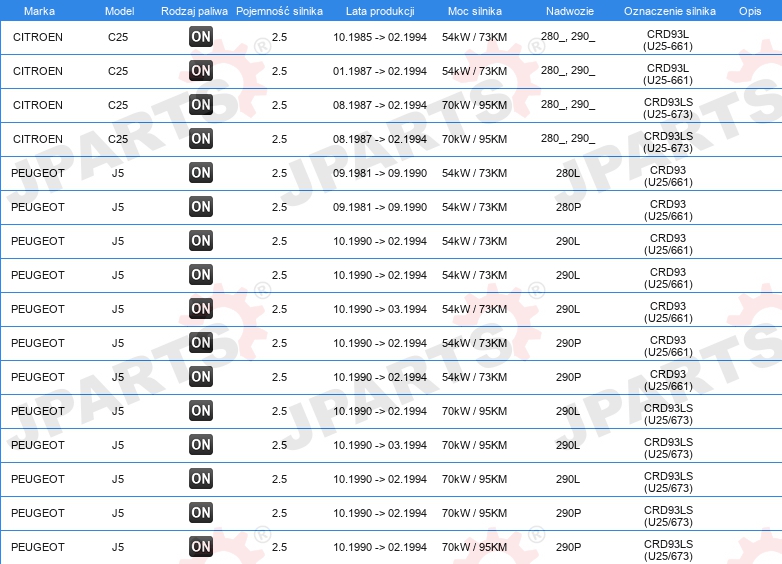Viewport: 782px width, 564px height.
Task: Click the Moc silnika column header
Action: point(475,11)
